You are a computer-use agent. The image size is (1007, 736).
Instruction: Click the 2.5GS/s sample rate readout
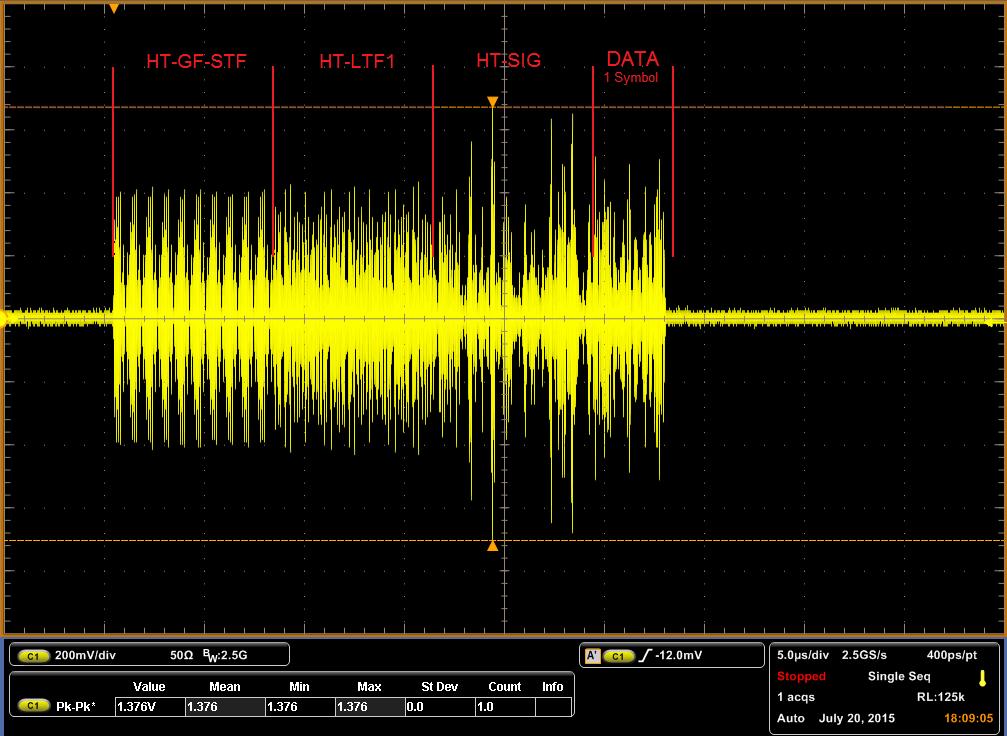click(x=864, y=655)
